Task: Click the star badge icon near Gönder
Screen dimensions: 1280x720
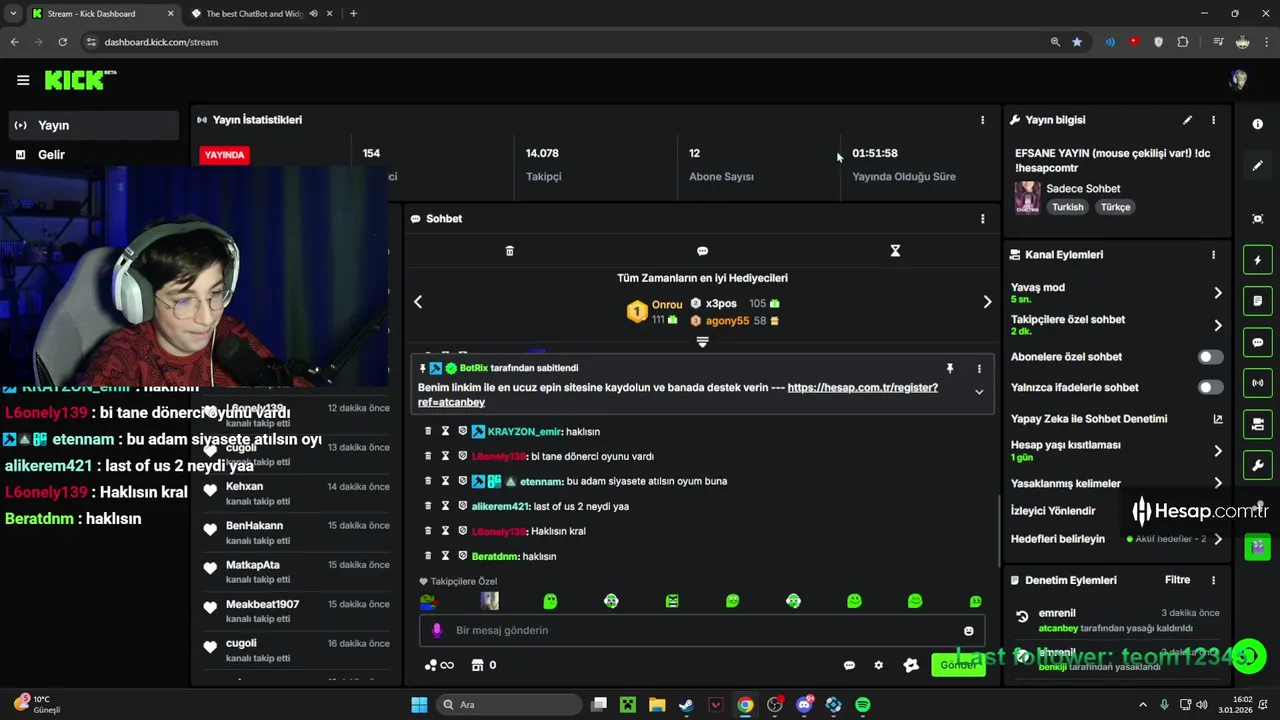Action: coord(911,665)
